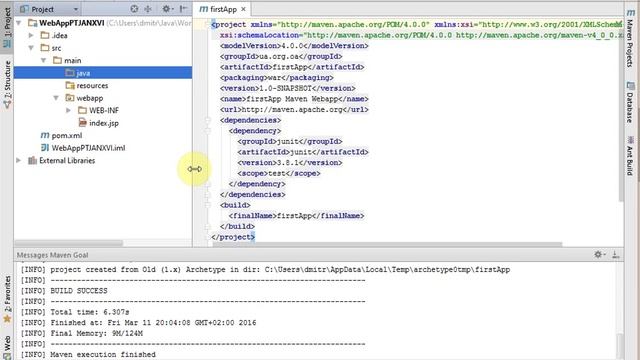Select the WEB-INF folder
The image size is (640, 360).
pos(104,110)
